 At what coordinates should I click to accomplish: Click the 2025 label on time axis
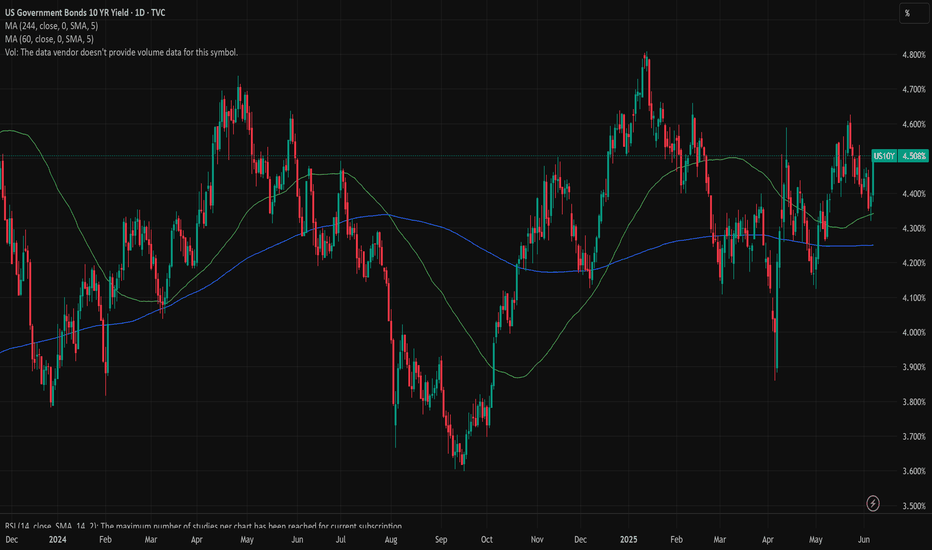point(628,540)
